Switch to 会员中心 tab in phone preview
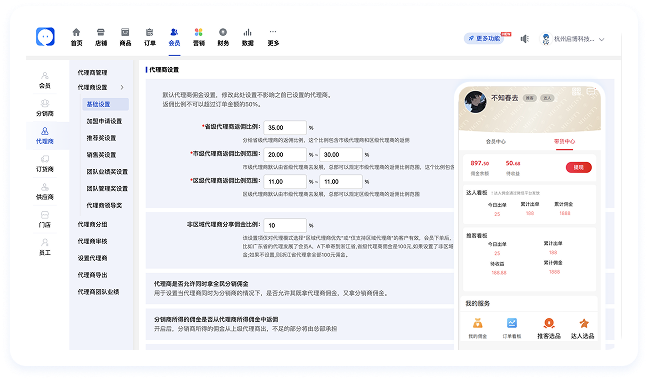648x380 pixels. (x=496, y=141)
